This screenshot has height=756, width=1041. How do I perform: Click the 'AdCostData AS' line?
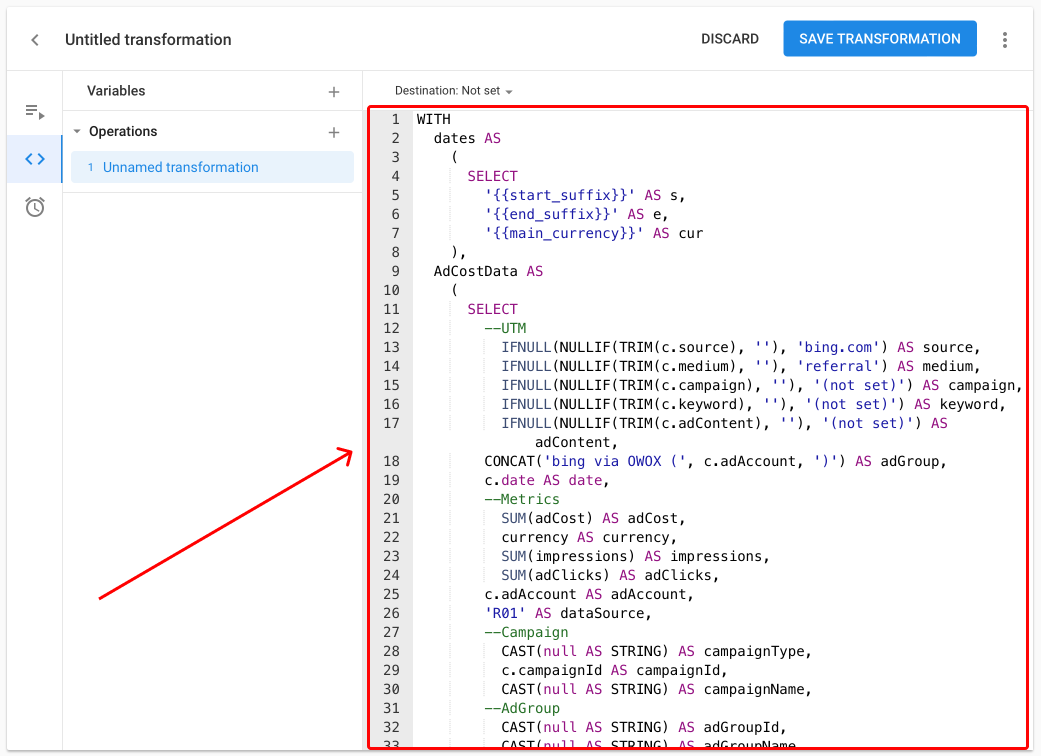pyautogui.click(x=488, y=271)
